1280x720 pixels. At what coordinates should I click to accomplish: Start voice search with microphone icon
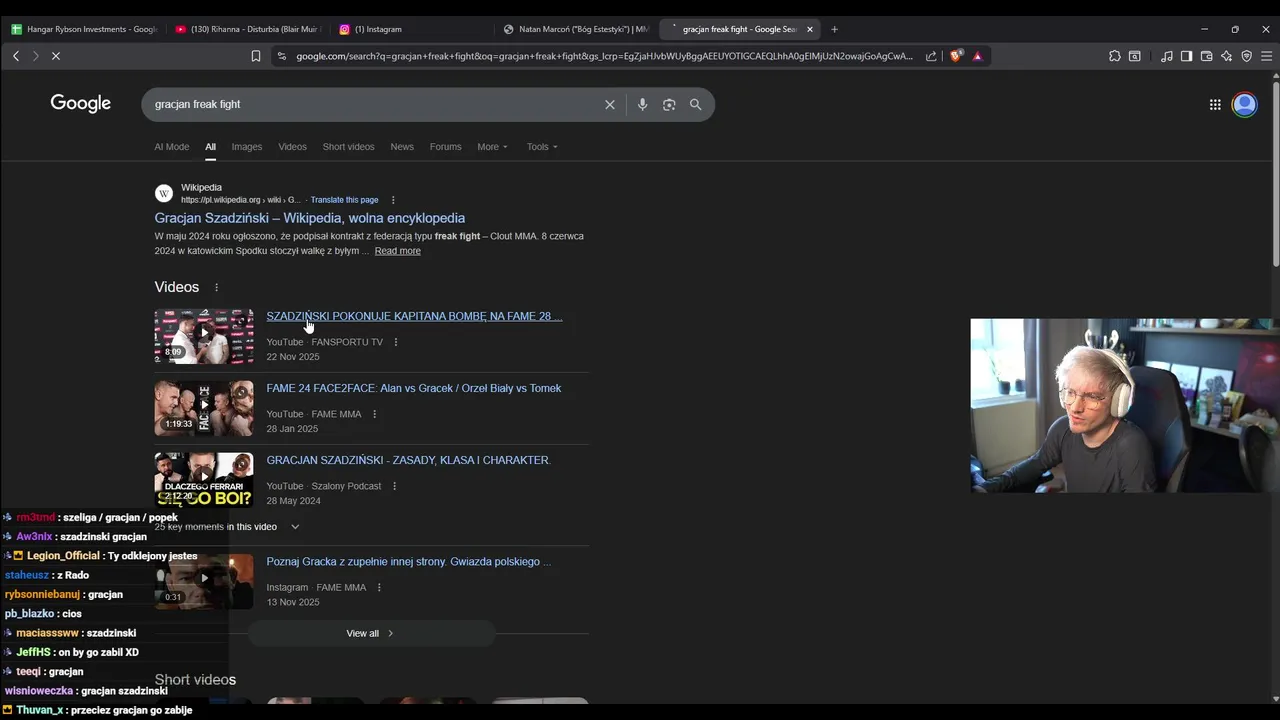pyautogui.click(x=642, y=104)
